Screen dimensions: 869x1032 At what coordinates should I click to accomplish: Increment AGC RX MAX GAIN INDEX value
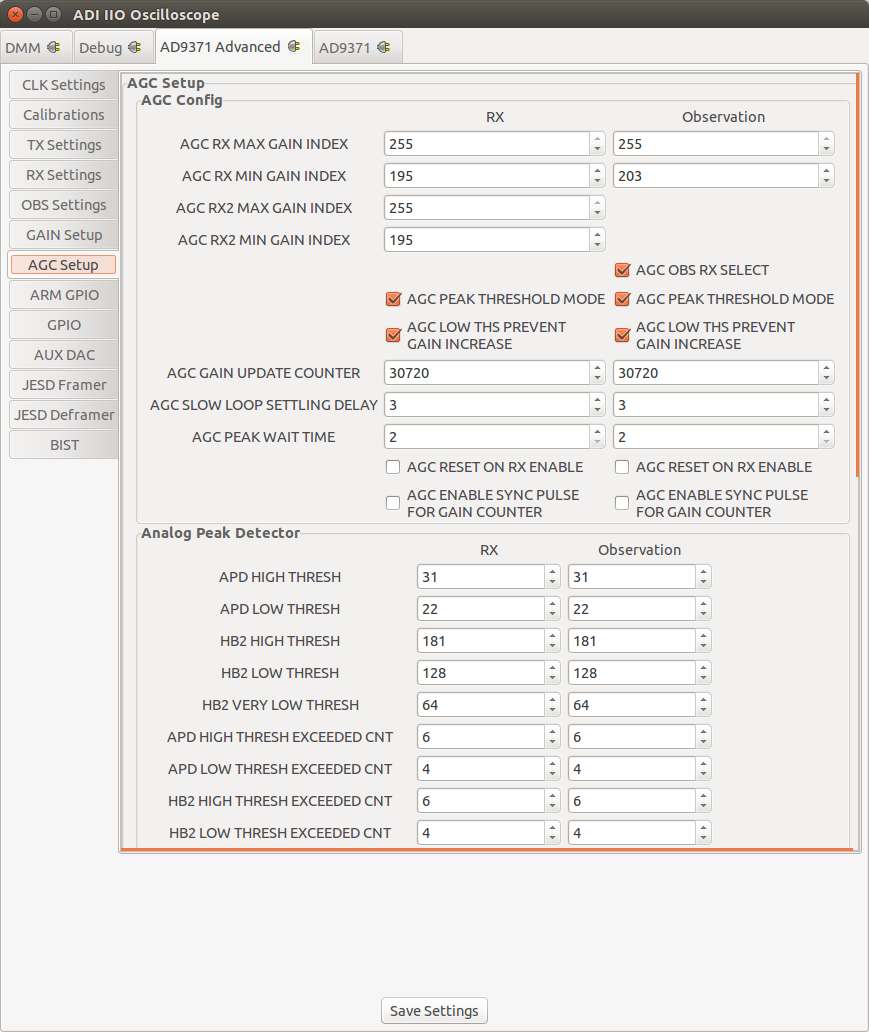597,139
